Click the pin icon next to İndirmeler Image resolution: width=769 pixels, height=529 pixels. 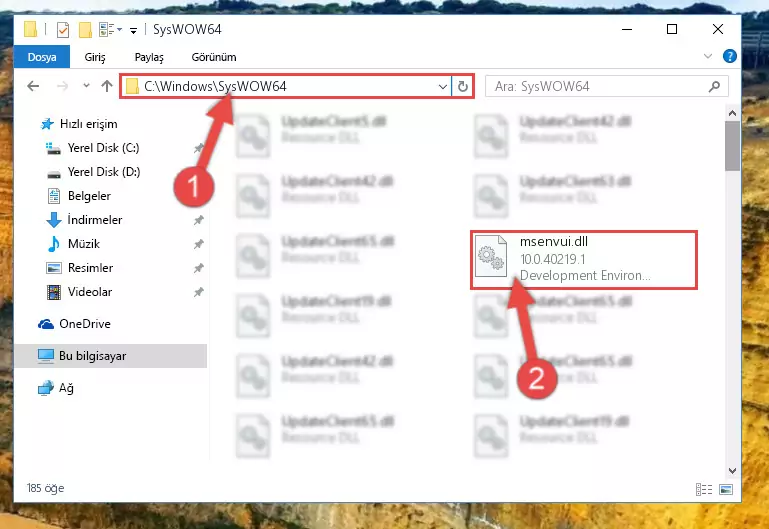tap(199, 220)
